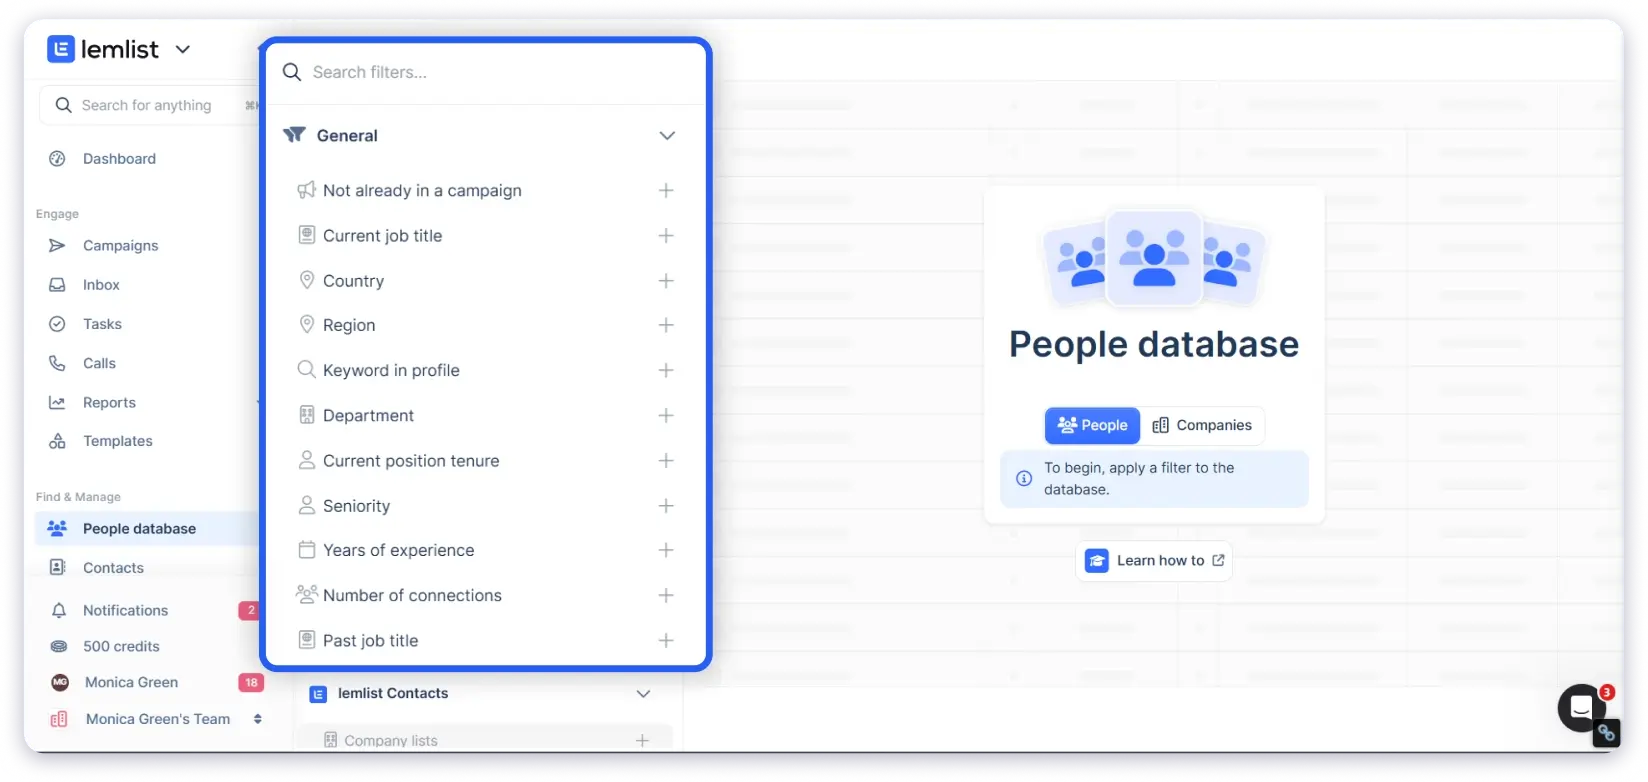
Task: Add the Current job title filter
Action: click(666, 236)
